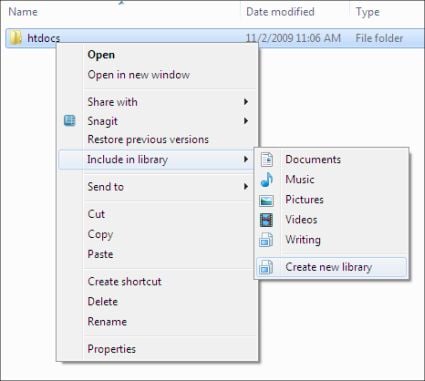Open folder Properties
The height and width of the screenshot is (381, 425).
point(111,349)
